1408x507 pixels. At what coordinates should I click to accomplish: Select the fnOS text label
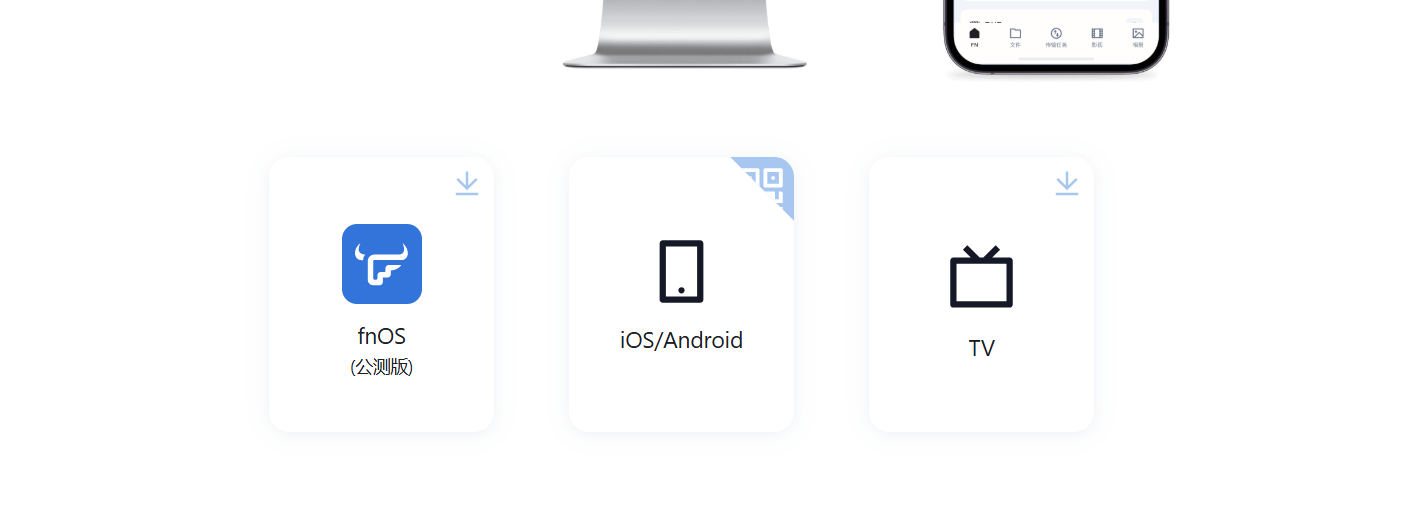point(382,336)
